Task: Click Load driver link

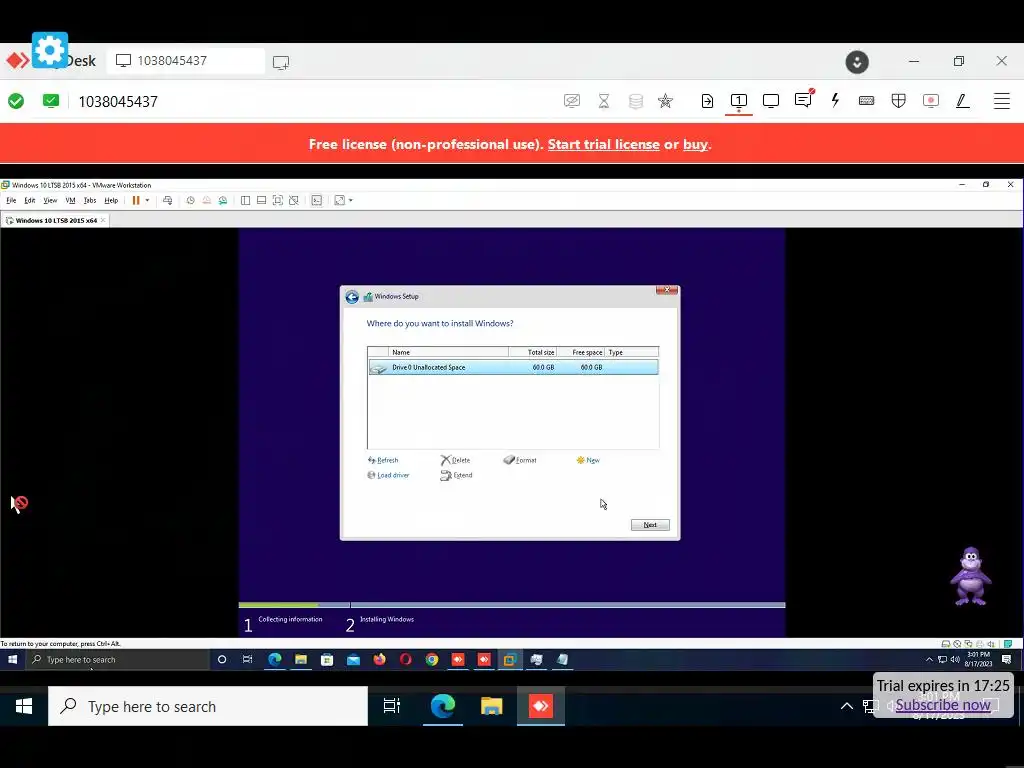Action: pyautogui.click(x=389, y=475)
